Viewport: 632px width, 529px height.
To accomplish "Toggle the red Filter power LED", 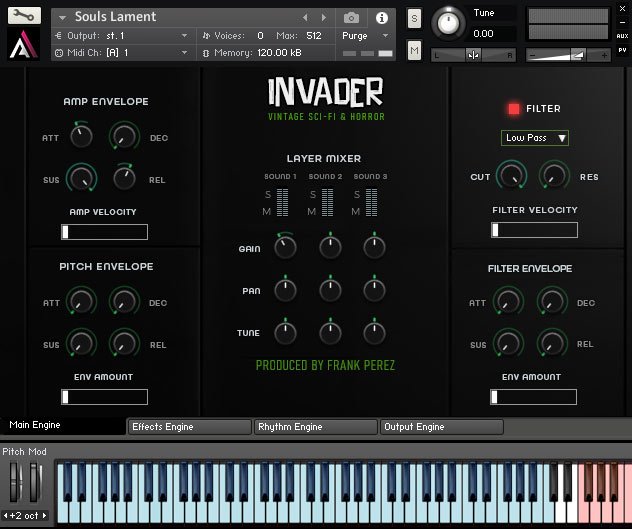I will click(x=515, y=108).
